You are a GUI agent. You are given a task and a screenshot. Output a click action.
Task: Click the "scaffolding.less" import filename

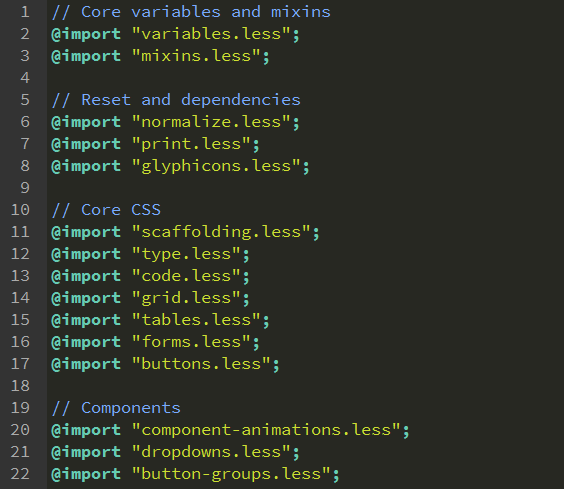coord(221,232)
